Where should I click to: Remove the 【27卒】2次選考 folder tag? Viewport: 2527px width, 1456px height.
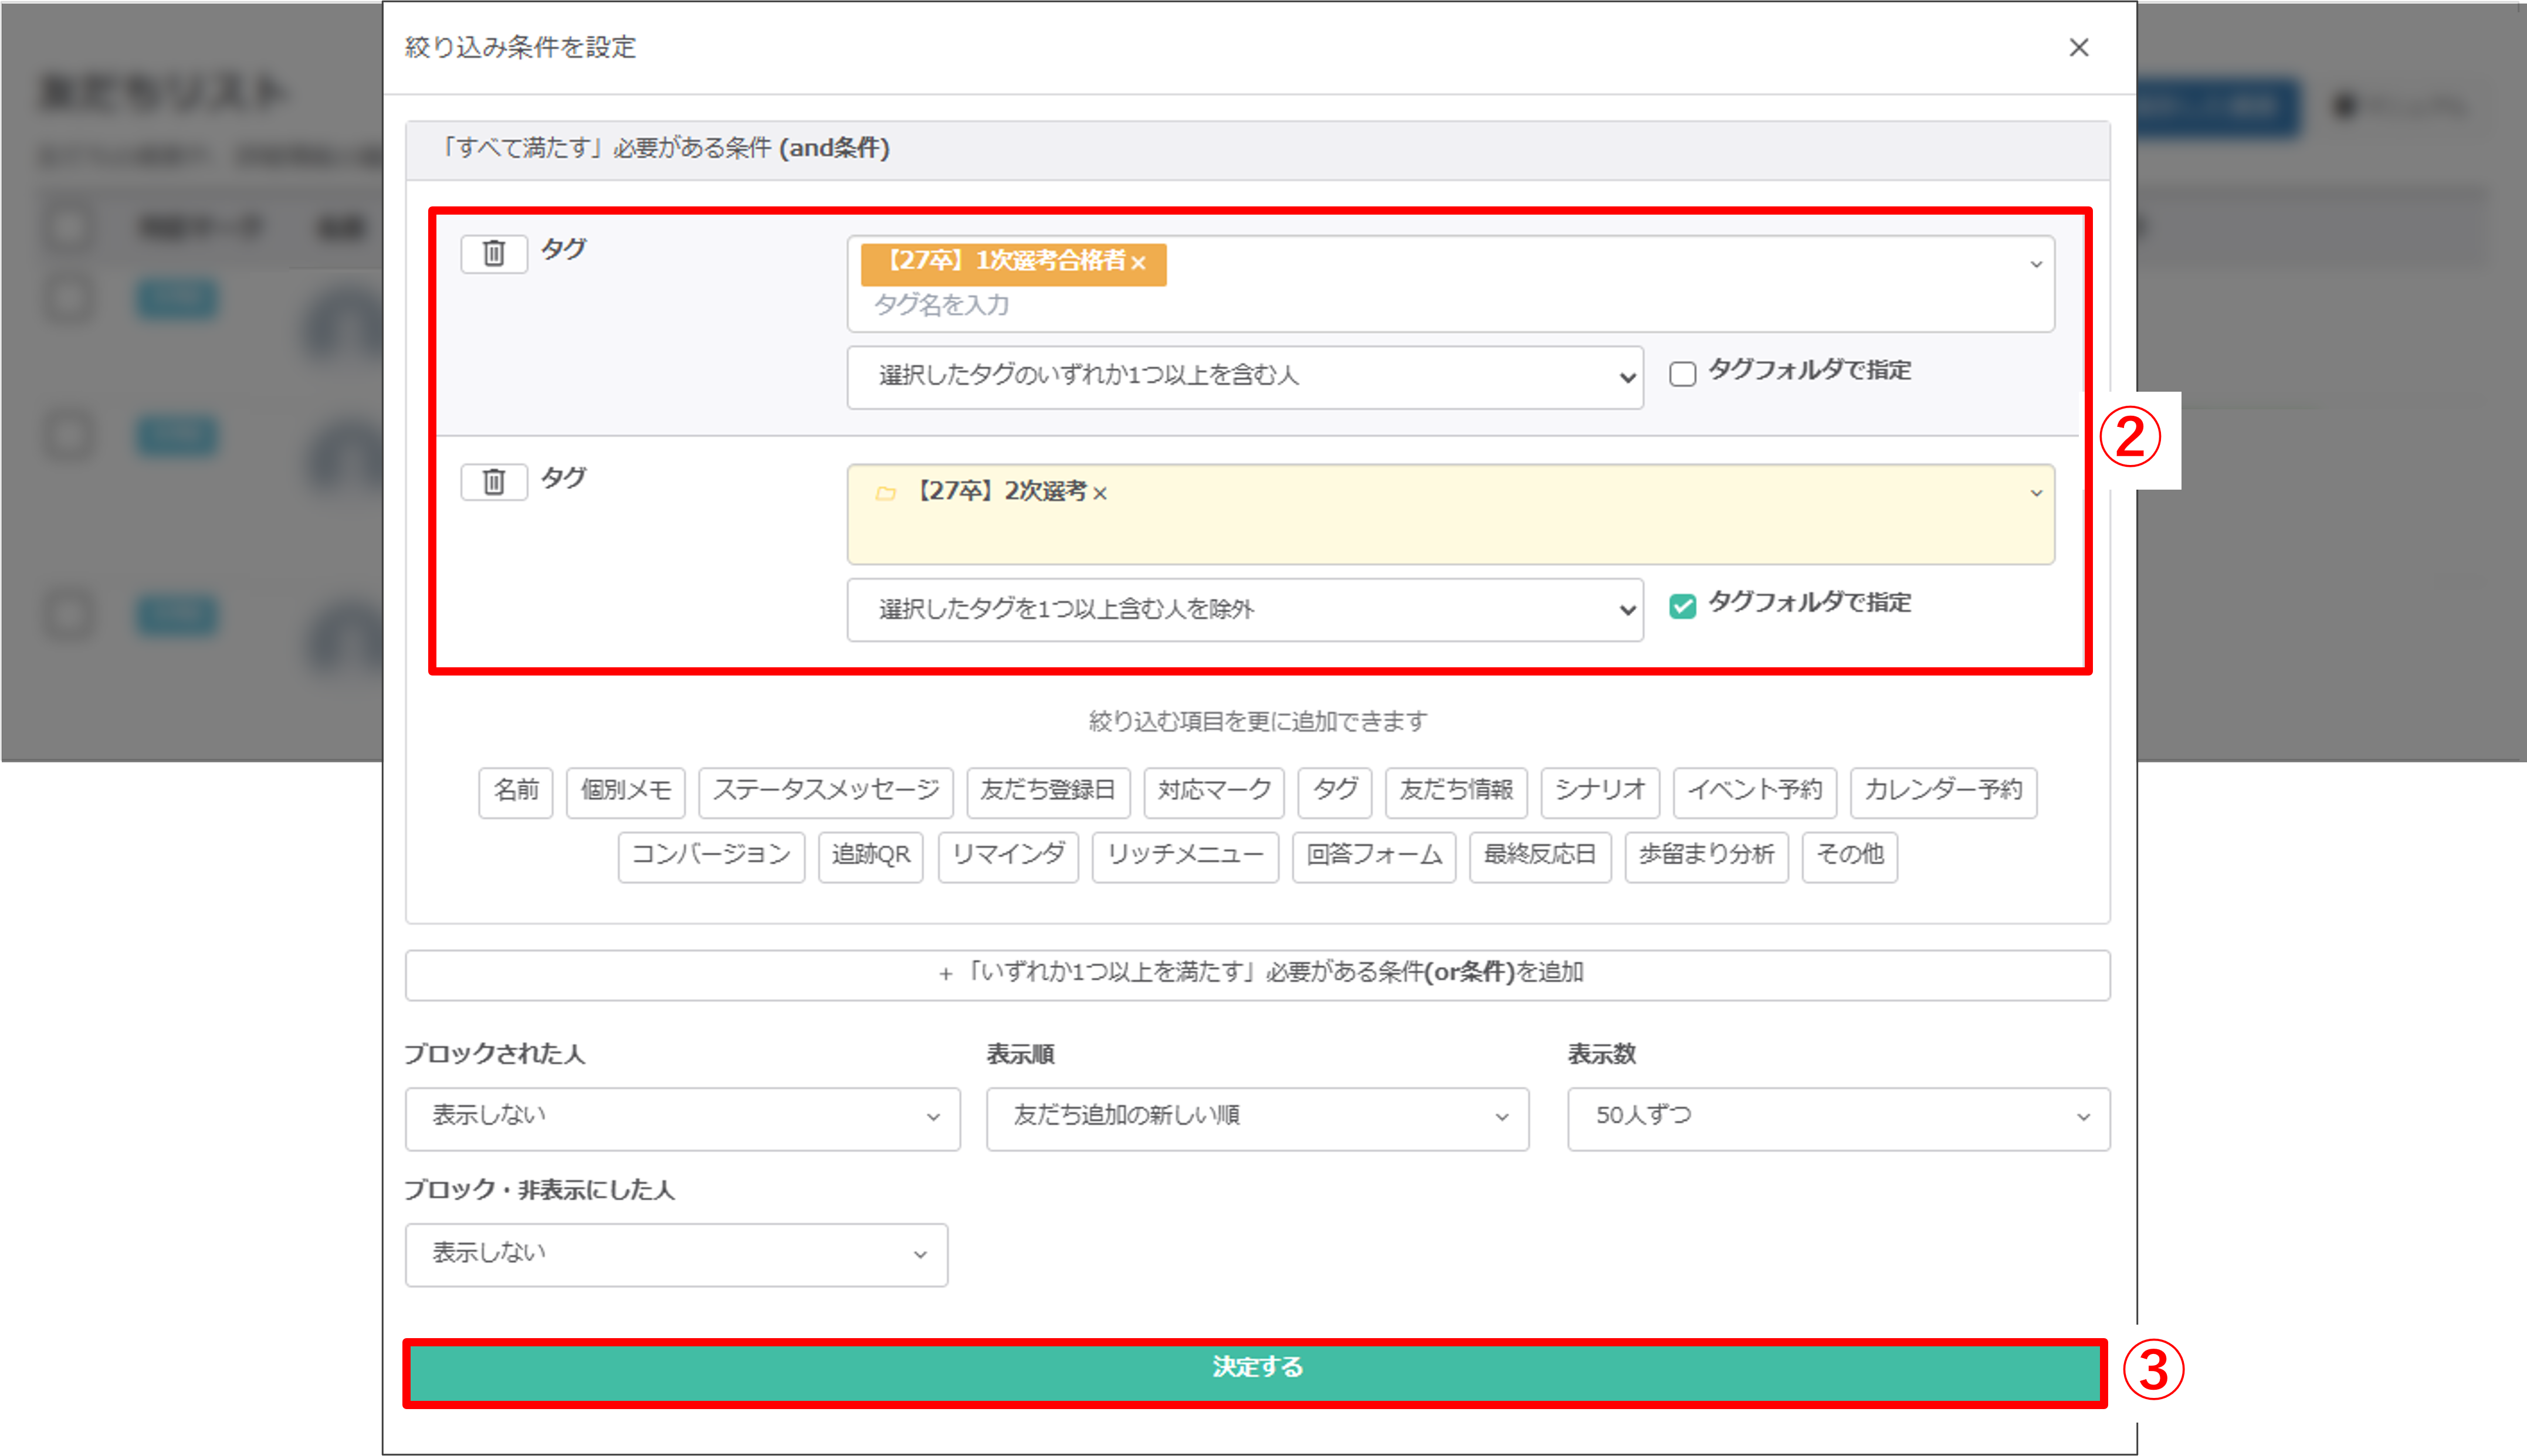pos(1100,493)
